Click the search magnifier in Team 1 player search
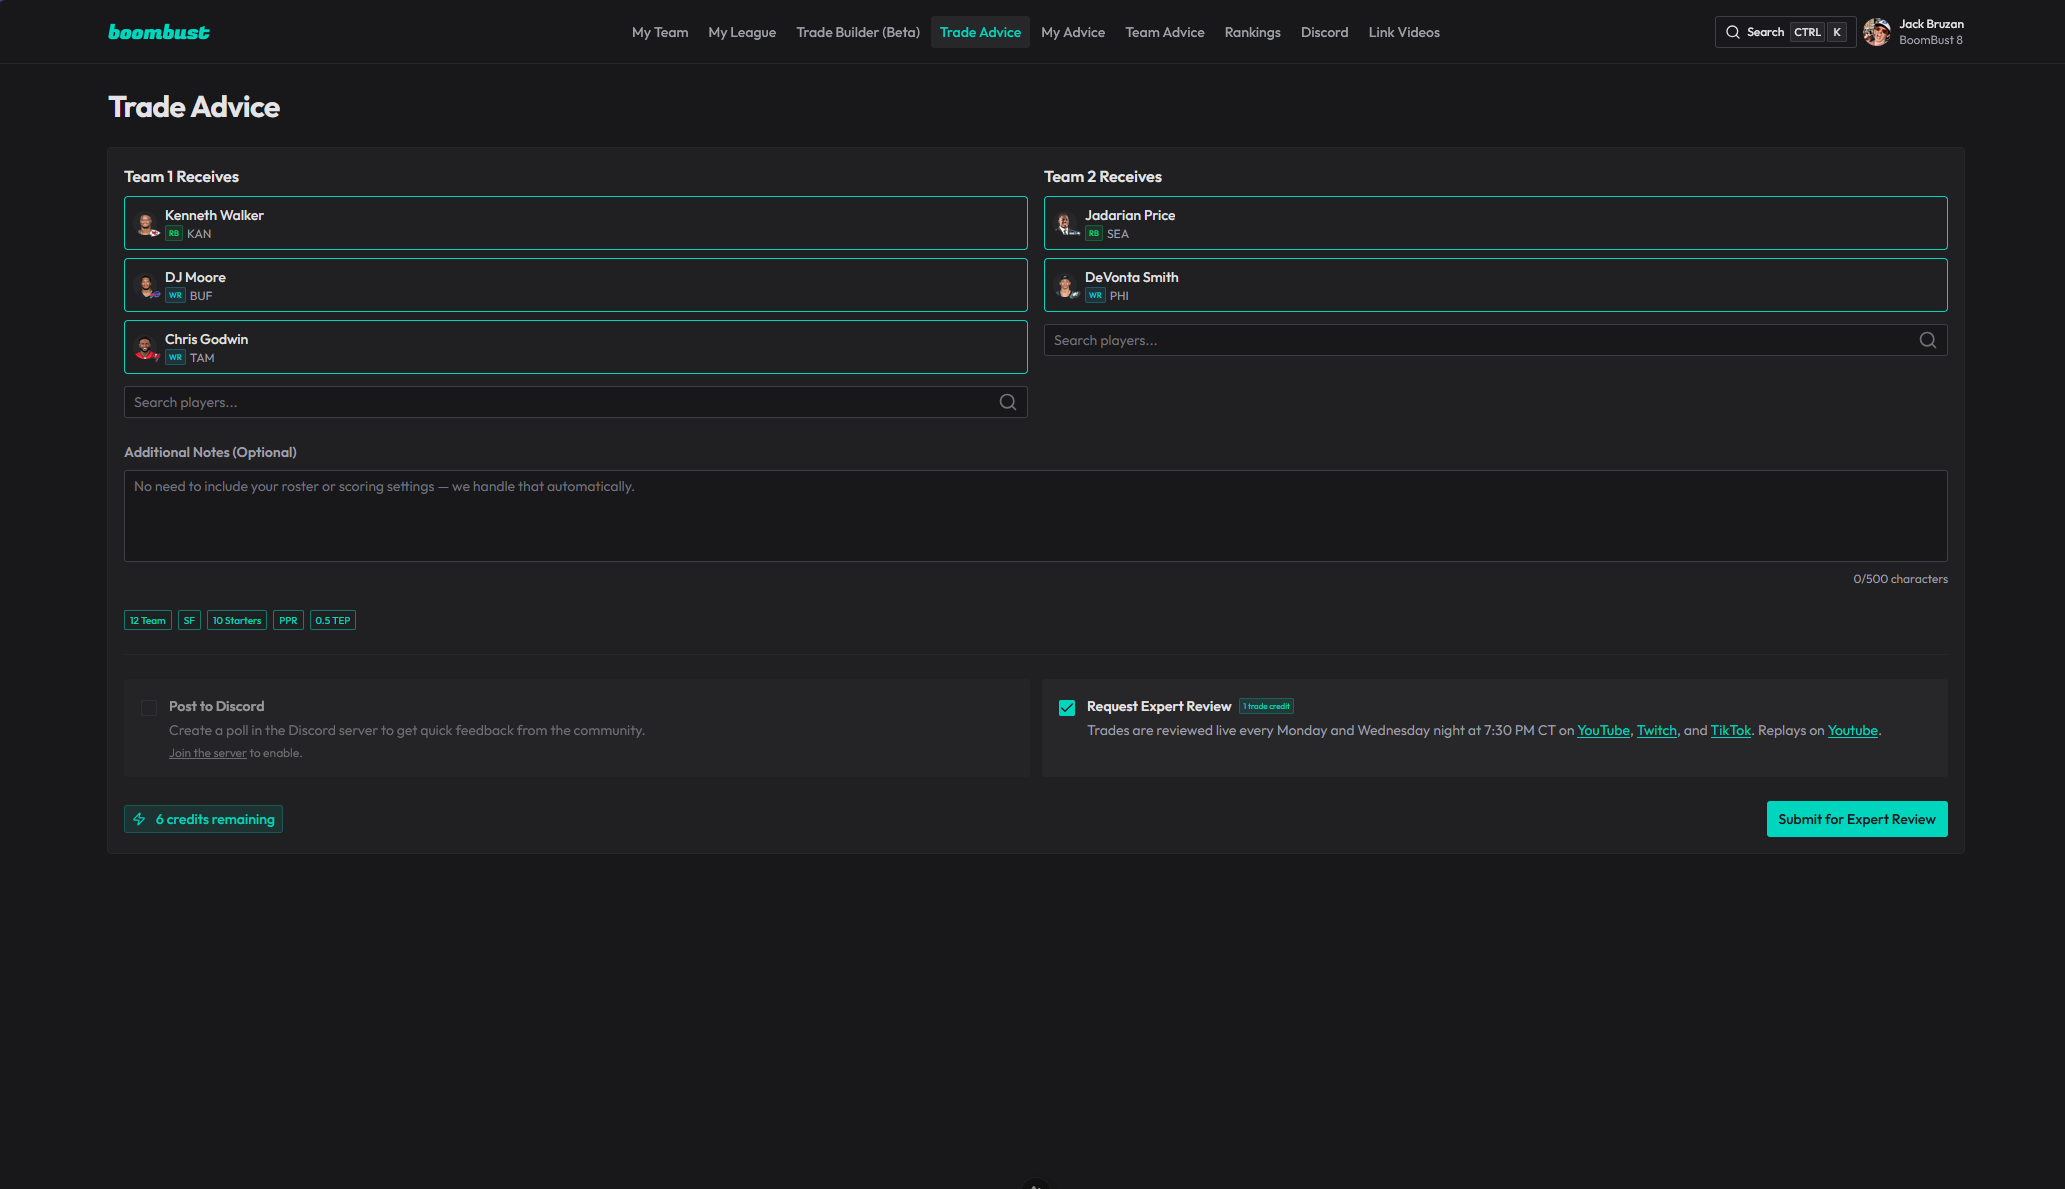The height and width of the screenshot is (1189, 2065). pos(1008,402)
